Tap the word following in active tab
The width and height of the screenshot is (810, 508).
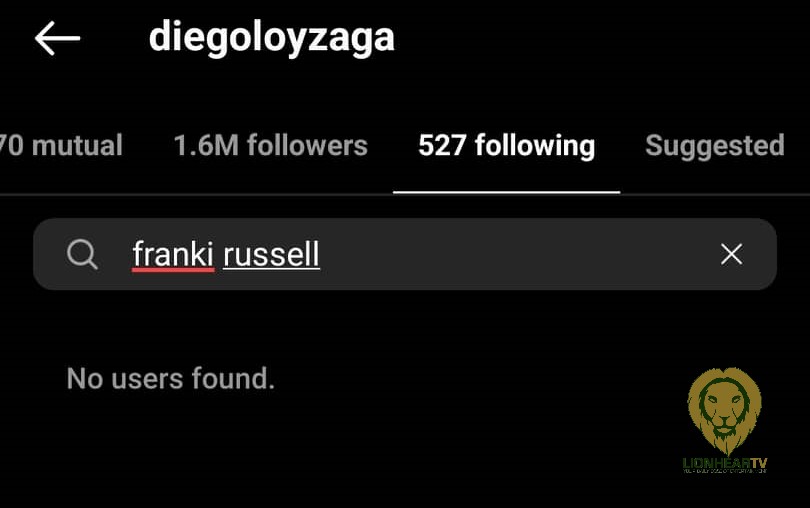[x=535, y=146]
